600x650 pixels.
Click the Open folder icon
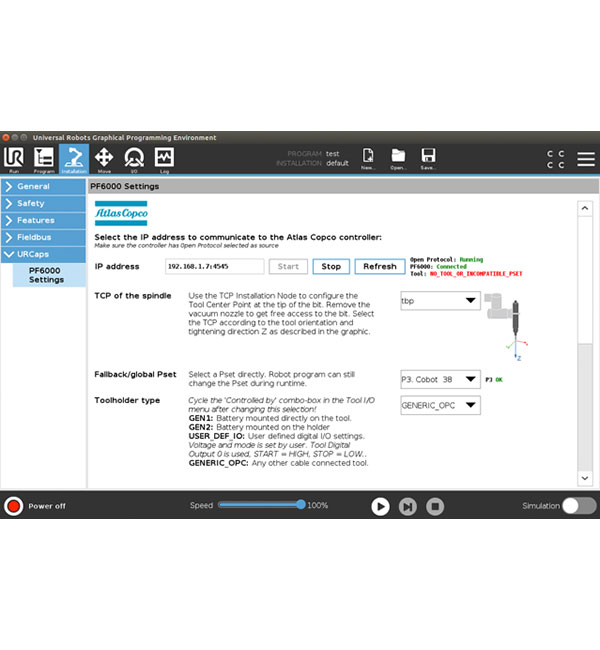click(398, 159)
